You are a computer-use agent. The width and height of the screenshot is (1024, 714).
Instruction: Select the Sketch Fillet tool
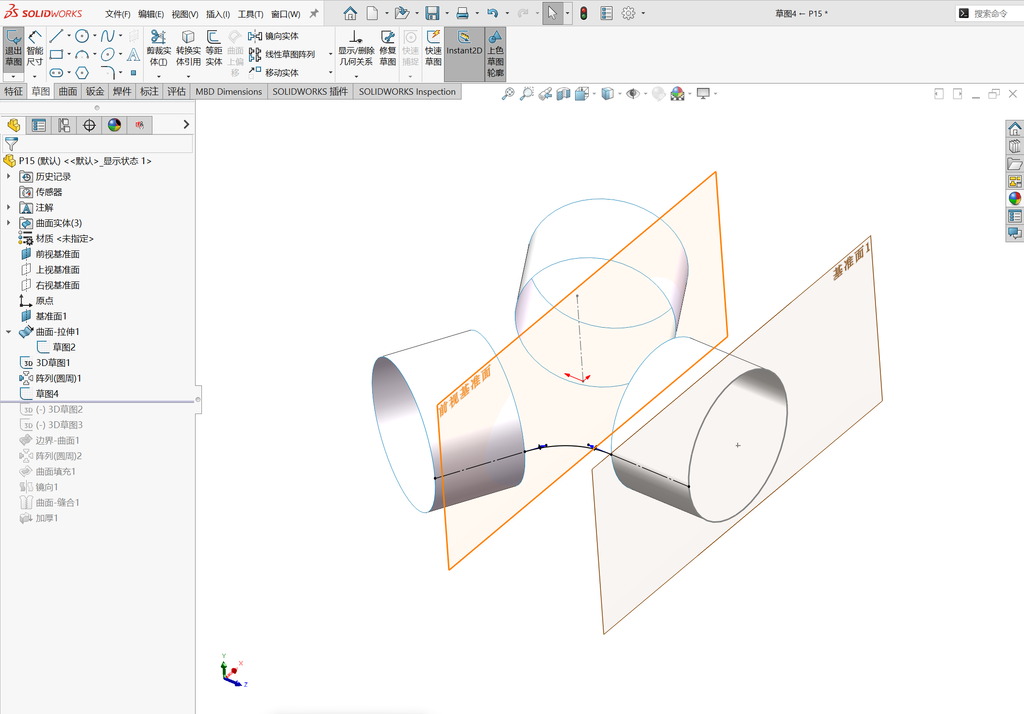click(108, 73)
